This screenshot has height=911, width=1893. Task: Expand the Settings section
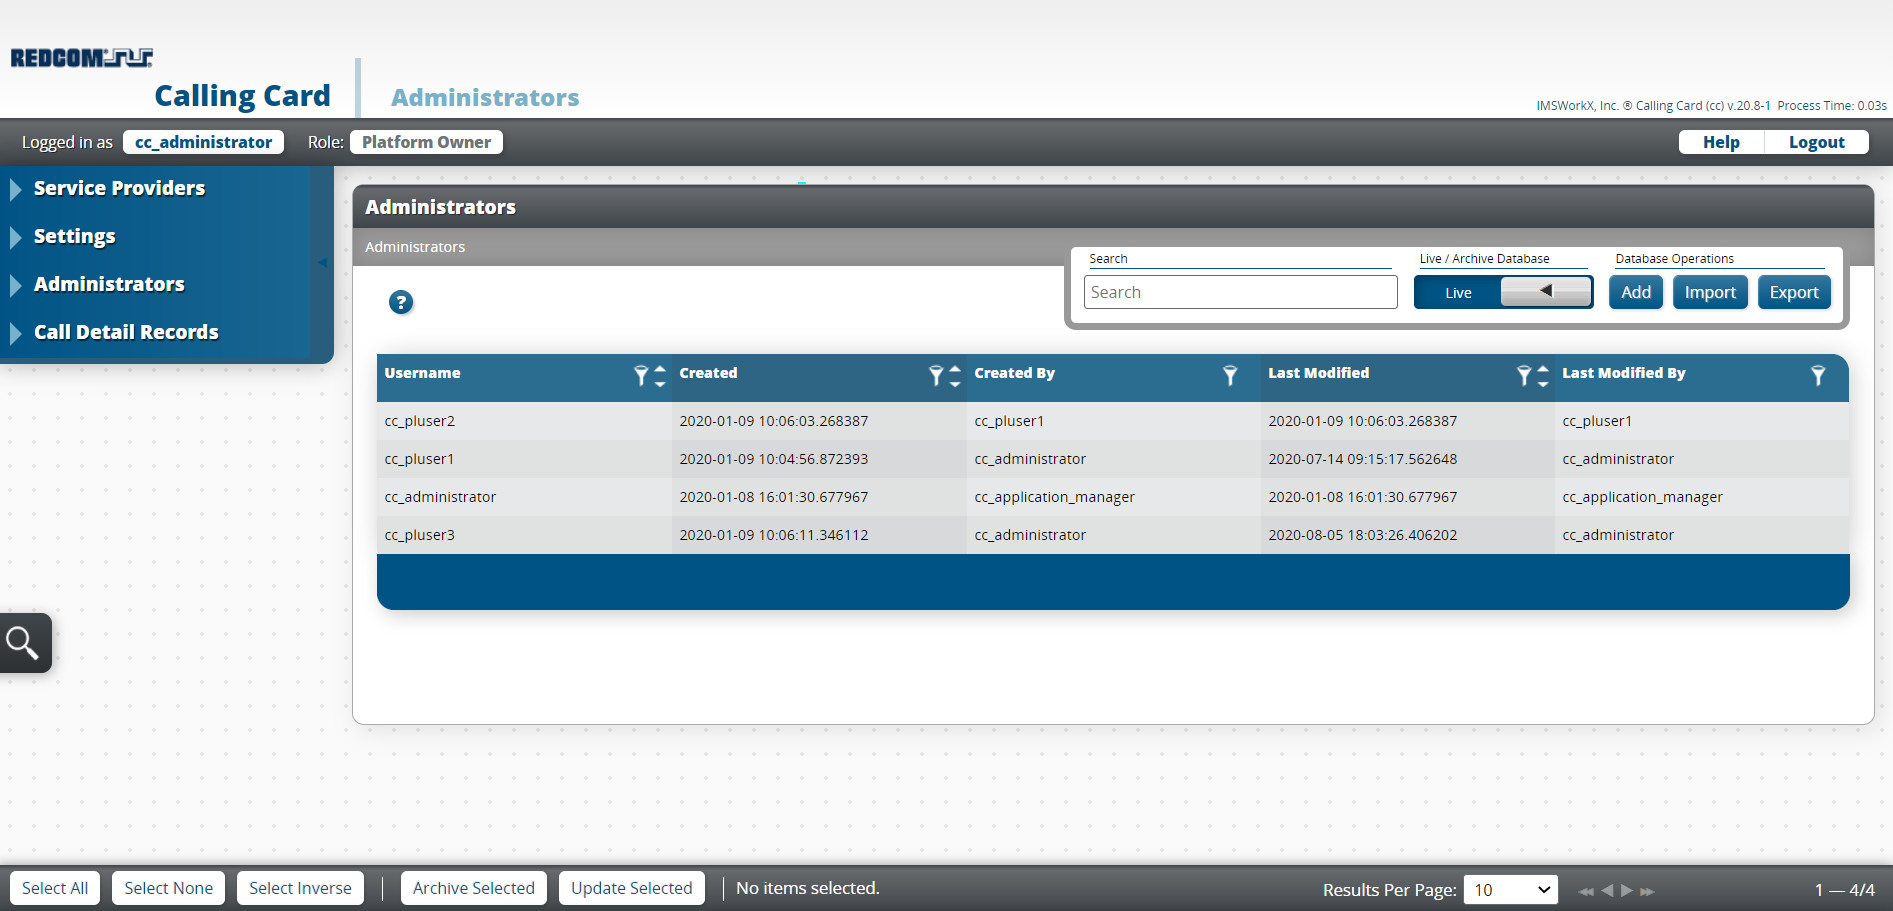pyautogui.click(x=75, y=236)
